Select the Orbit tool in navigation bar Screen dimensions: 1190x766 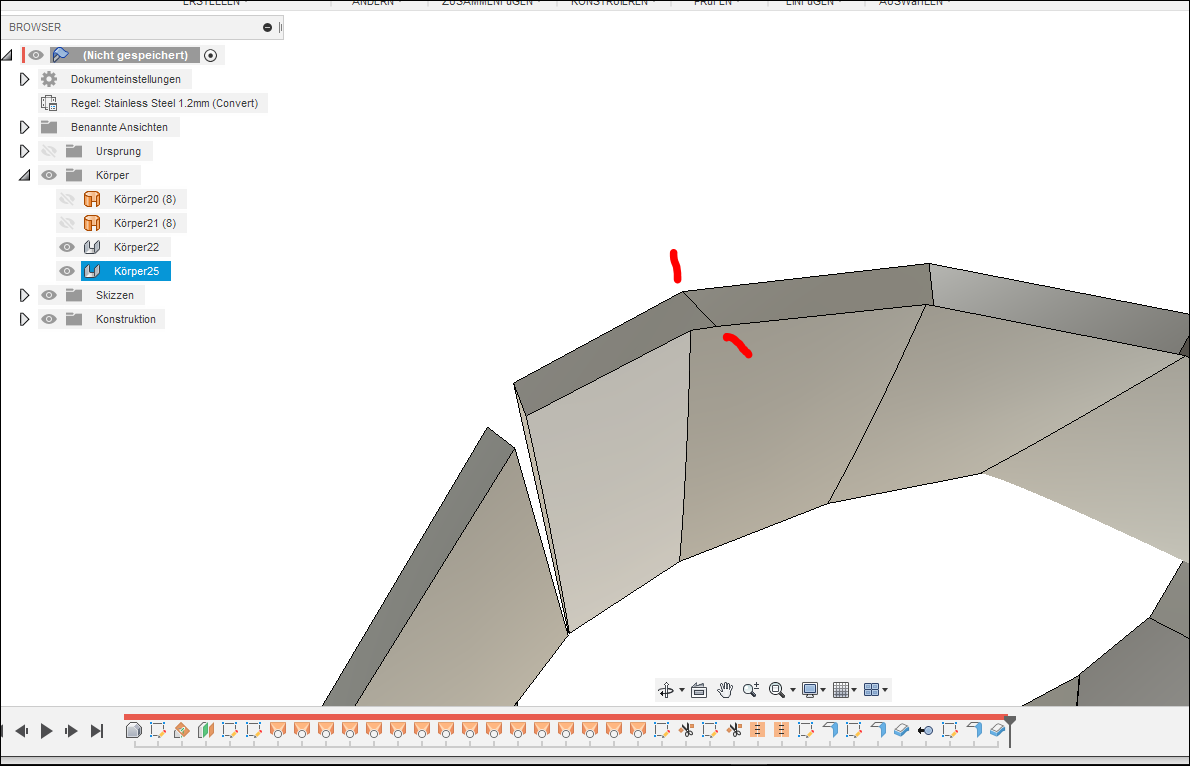pos(666,689)
